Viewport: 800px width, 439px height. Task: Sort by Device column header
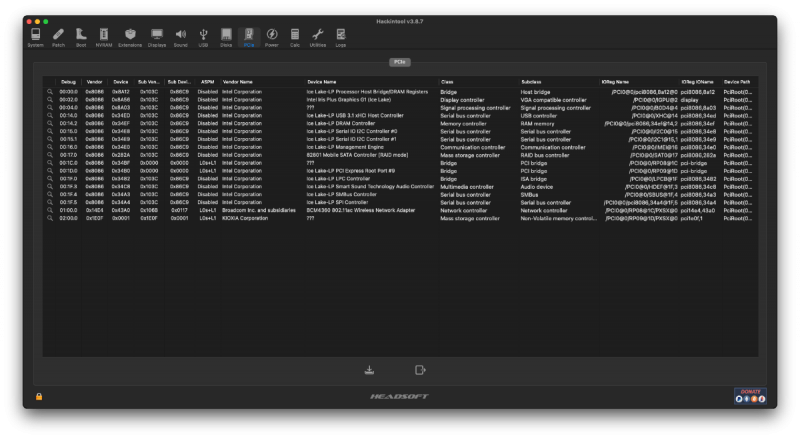121,82
